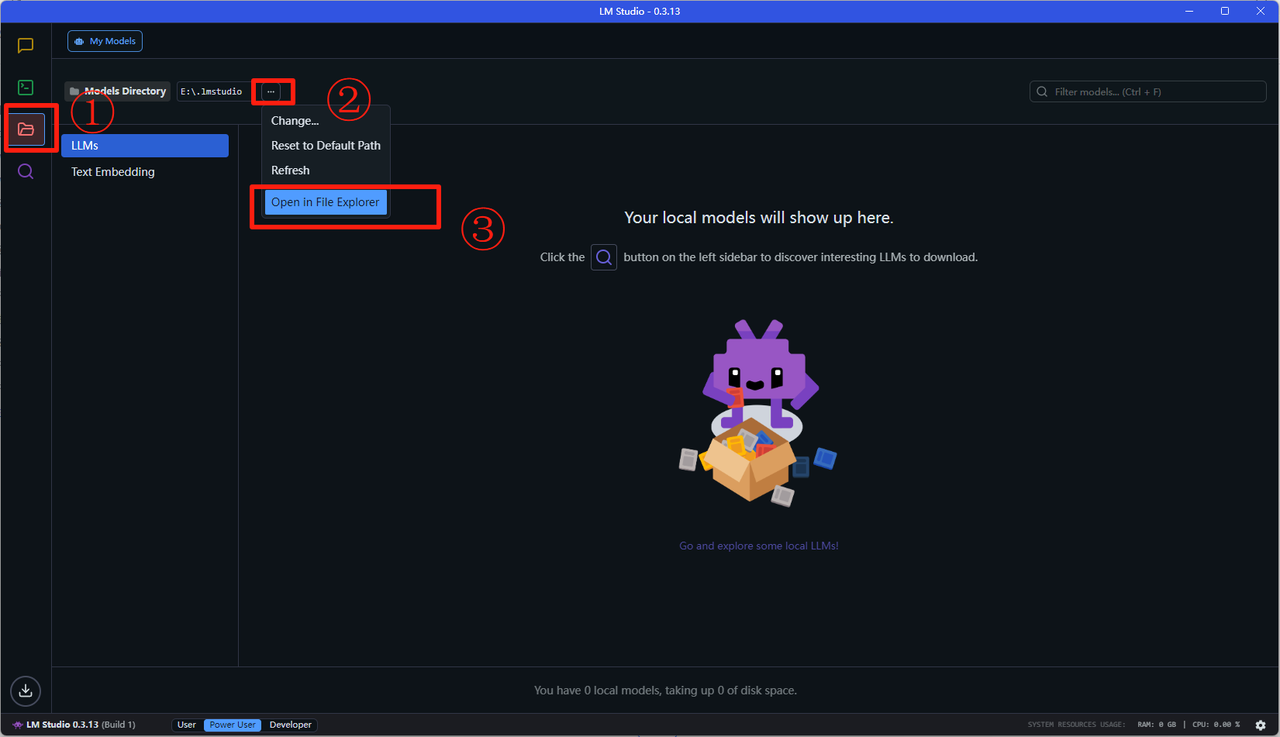The image size is (1280, 737).
Task: Select the LLMs category
Action: click(x=145, y=146)
